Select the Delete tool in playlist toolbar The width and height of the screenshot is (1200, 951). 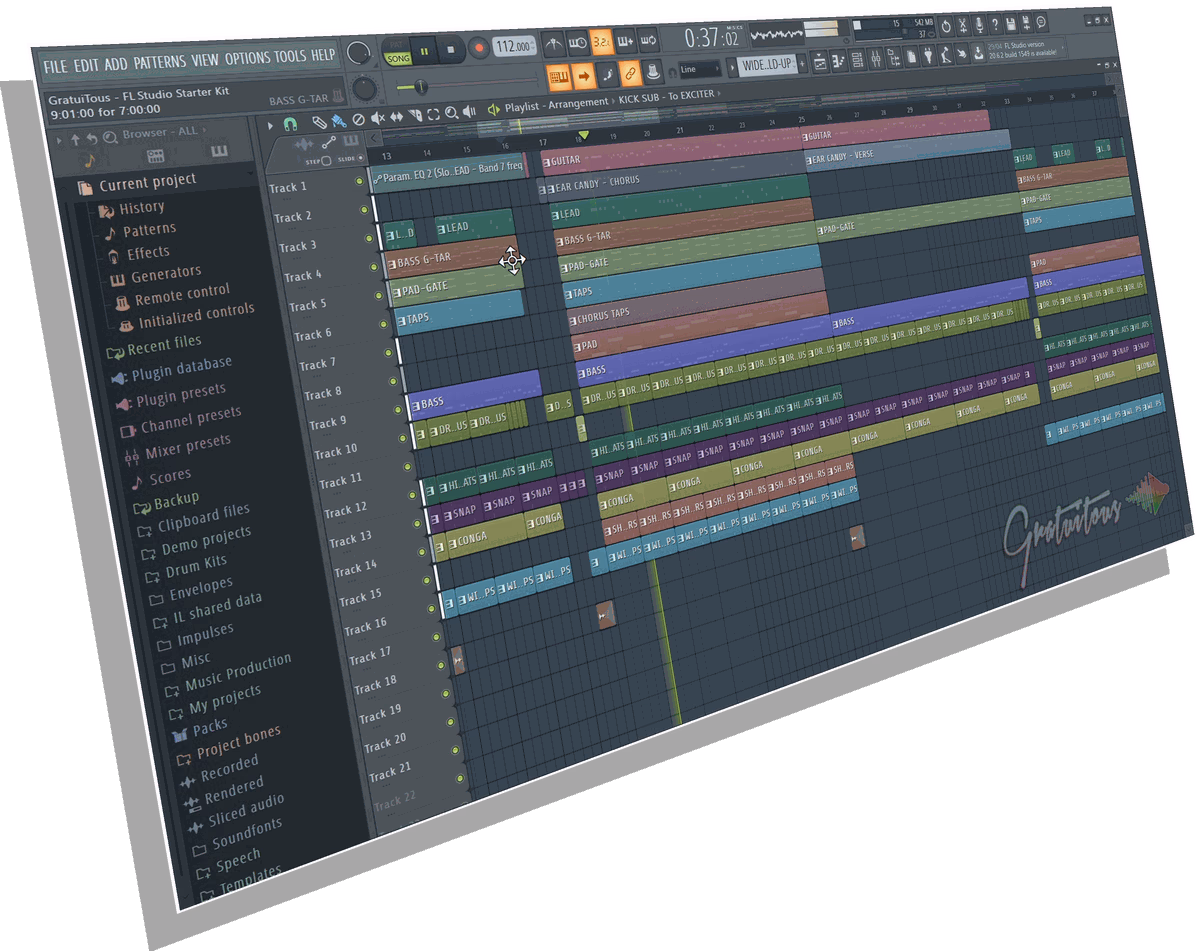coord(359,119)
